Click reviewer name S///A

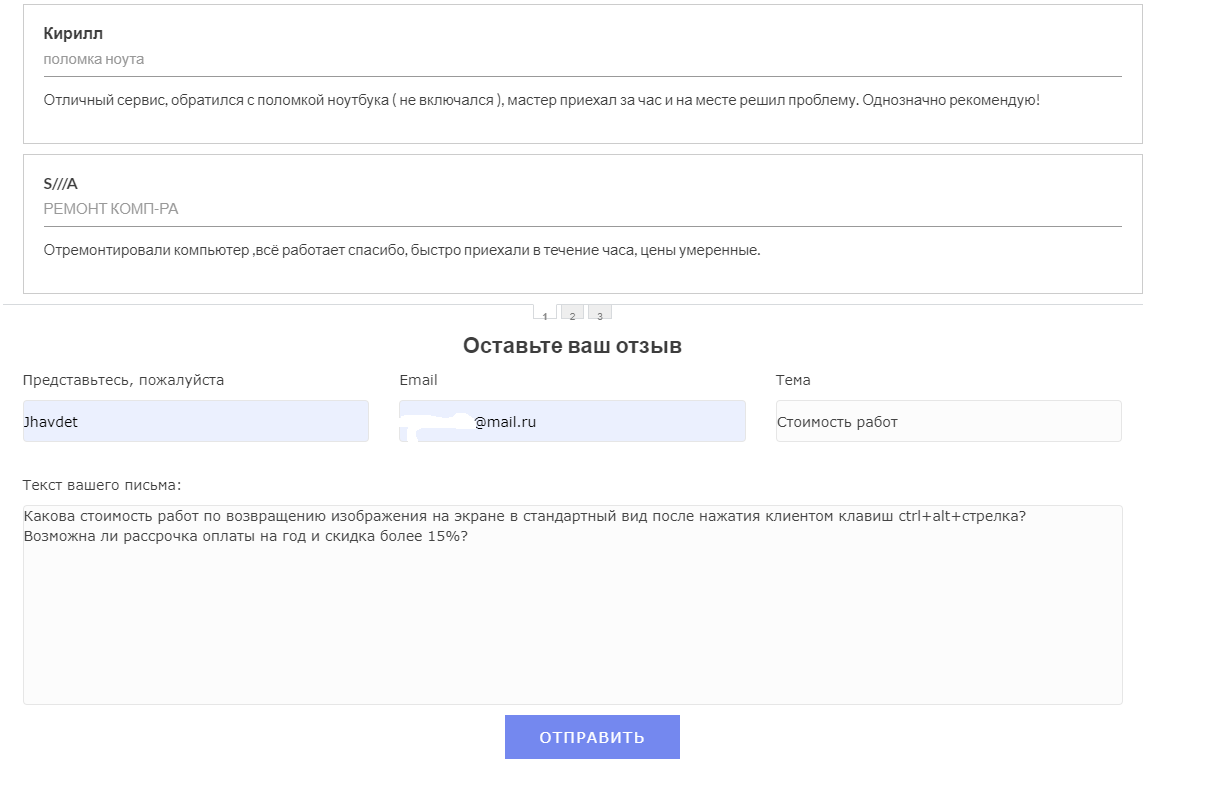tap(60, 184)
